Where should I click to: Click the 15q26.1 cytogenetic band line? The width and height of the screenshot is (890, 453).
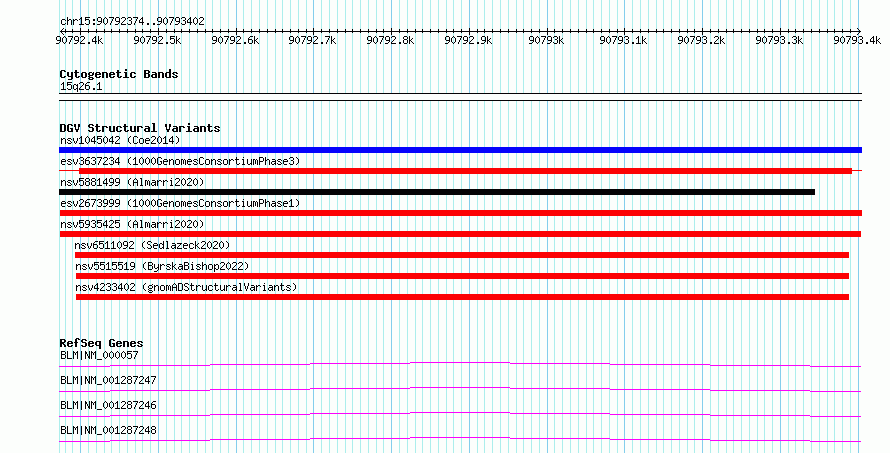pos(460,97)
